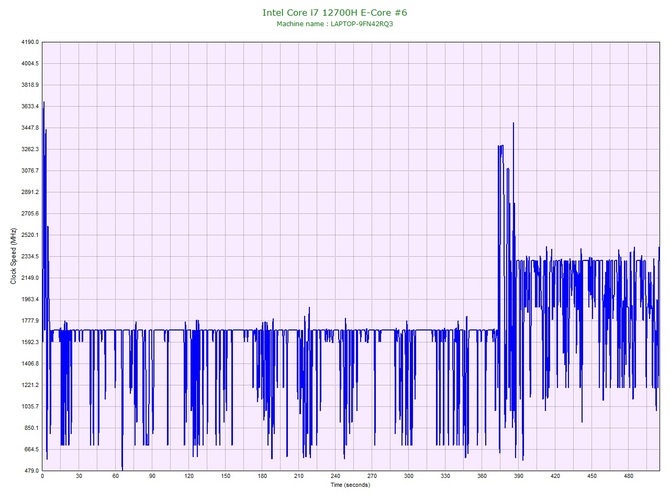Click the 850.1 y-axis value
The image size is (670, 502).
31,428
